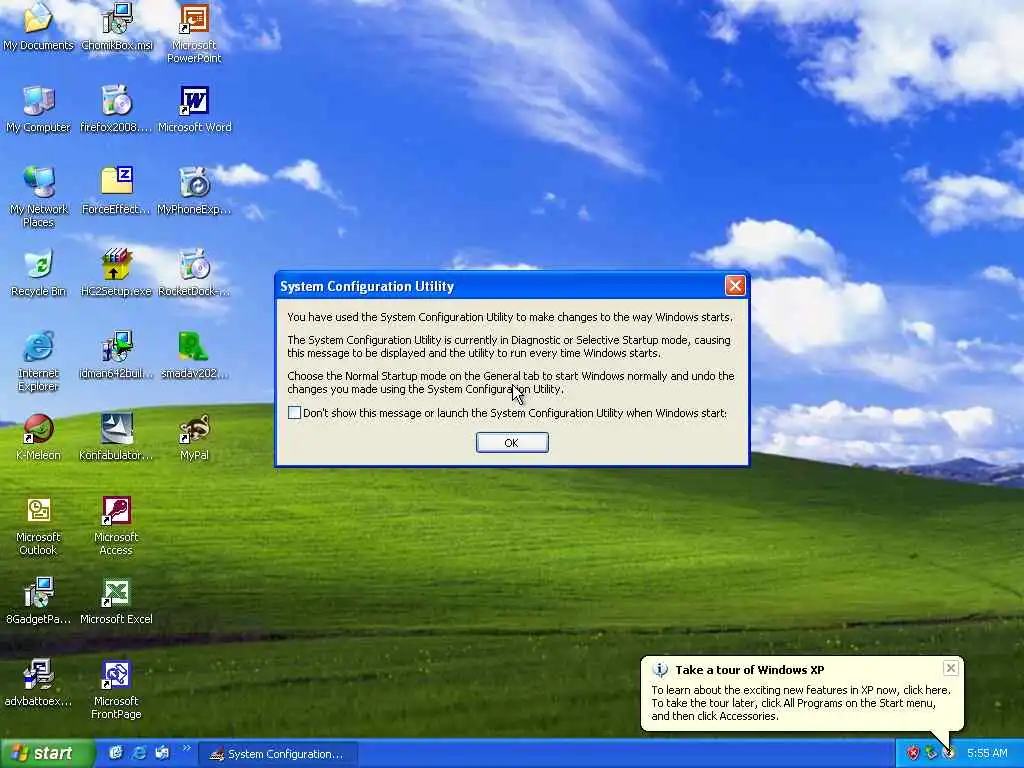Viewport: 1024px width, 768px height.
Task: Click red Security Center shield tray icon
Action: tap(912, 754)
